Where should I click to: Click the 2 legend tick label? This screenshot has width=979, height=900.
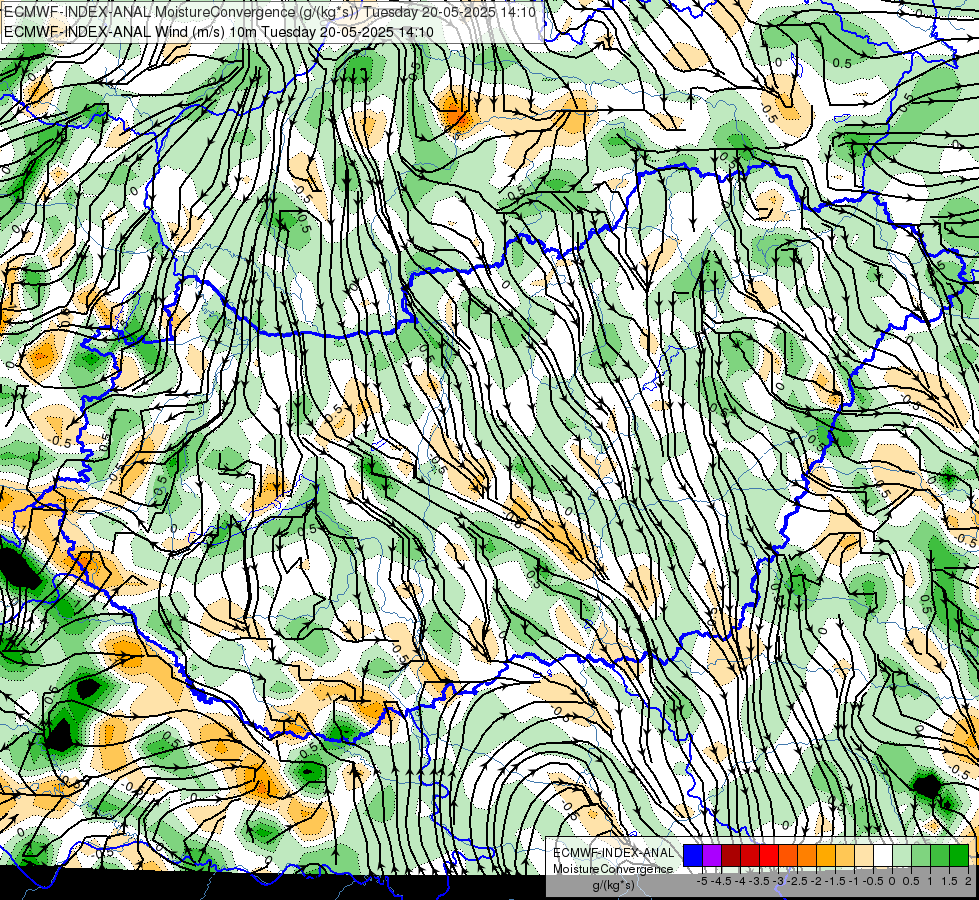[968, 881]
